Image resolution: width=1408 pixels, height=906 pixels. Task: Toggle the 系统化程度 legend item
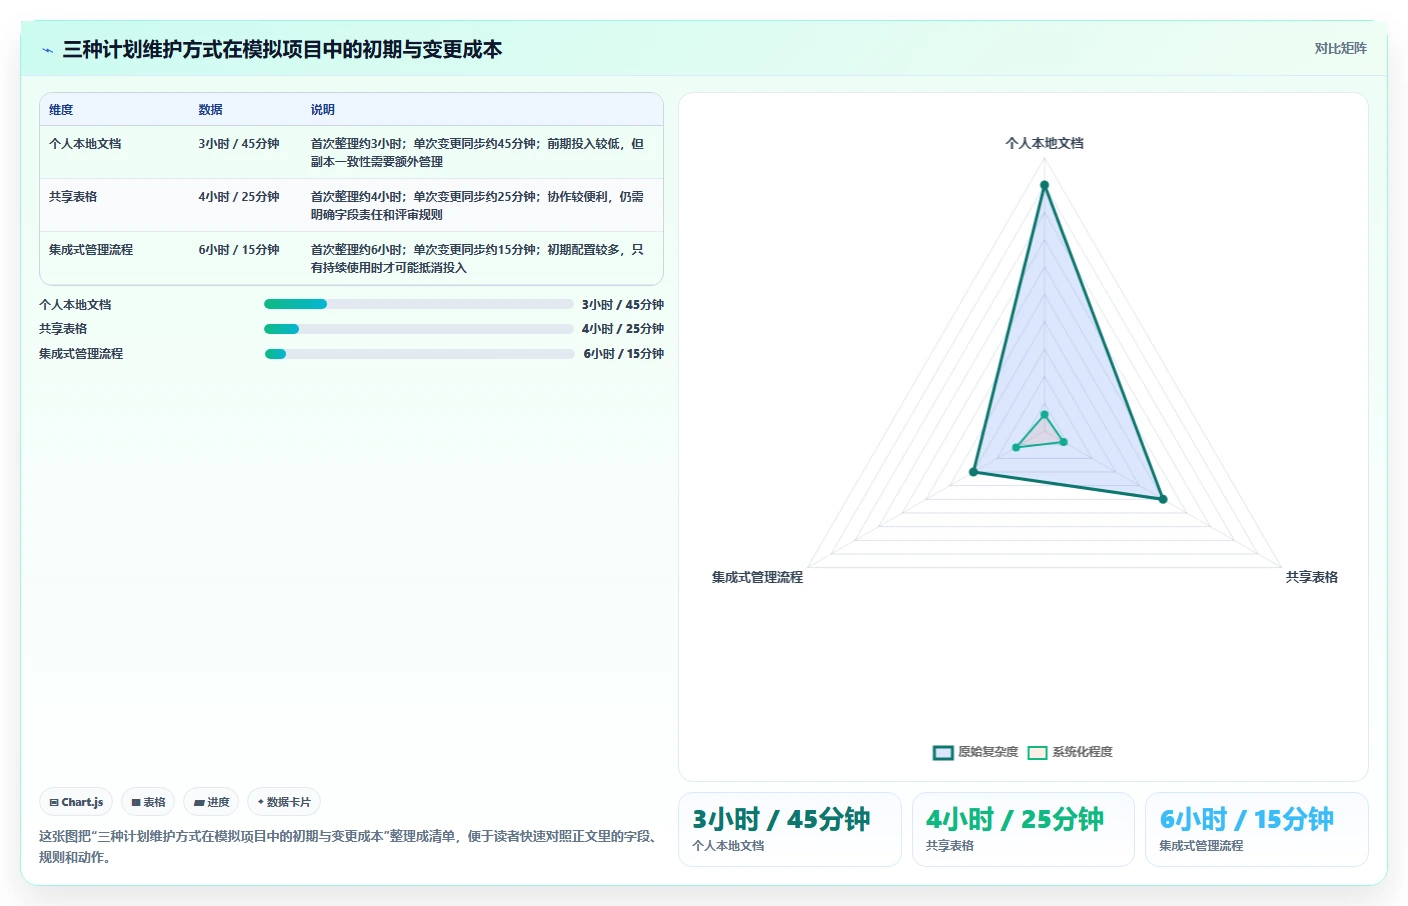(1069, 752)
